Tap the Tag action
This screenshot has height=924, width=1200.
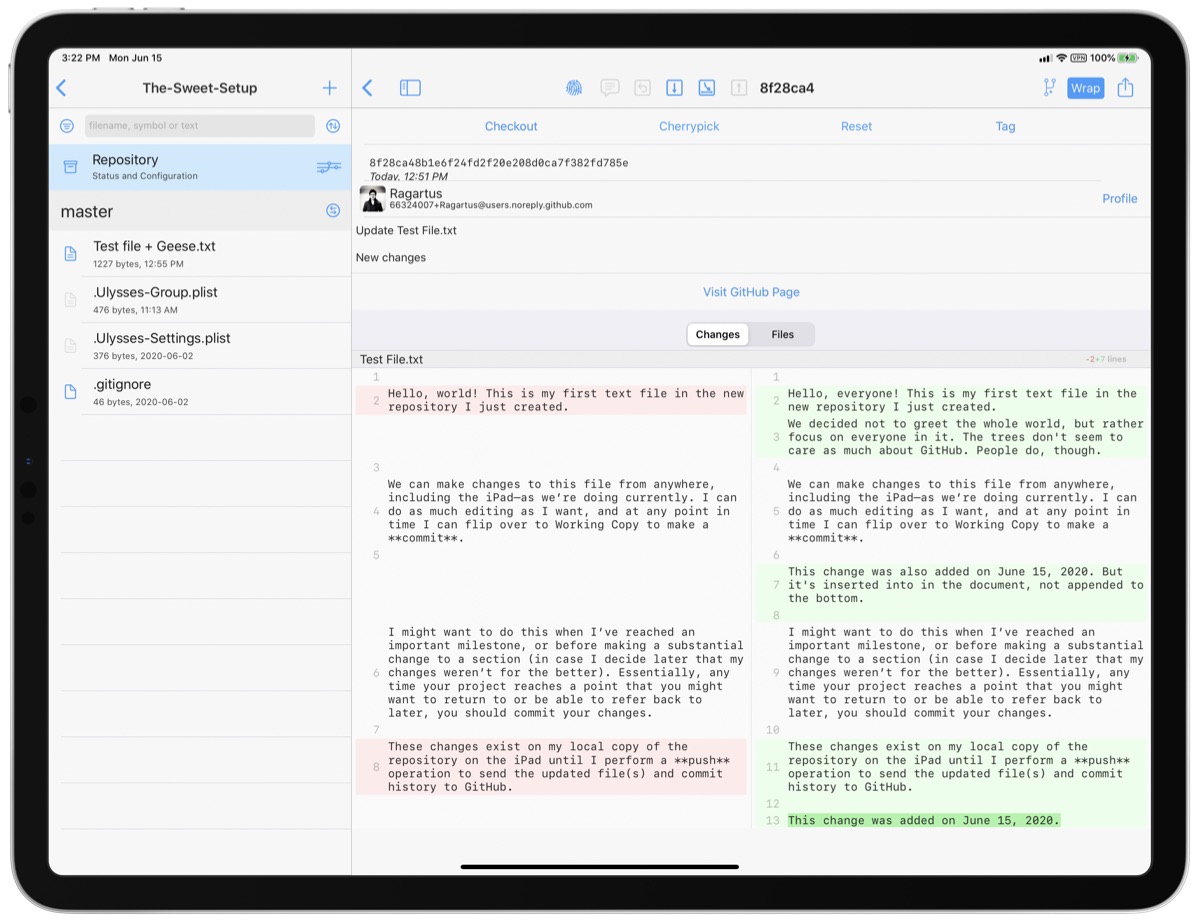coord(1005,126)
